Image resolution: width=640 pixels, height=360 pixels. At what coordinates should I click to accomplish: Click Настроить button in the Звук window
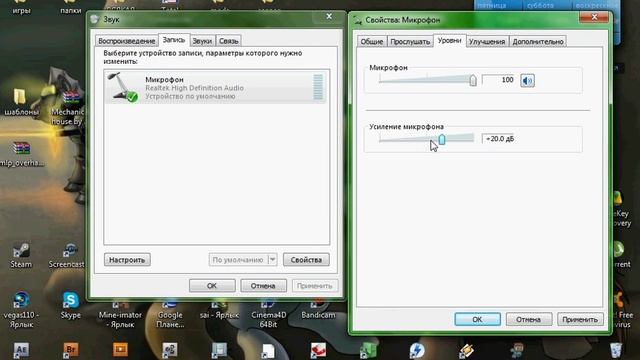pos(127,260)
